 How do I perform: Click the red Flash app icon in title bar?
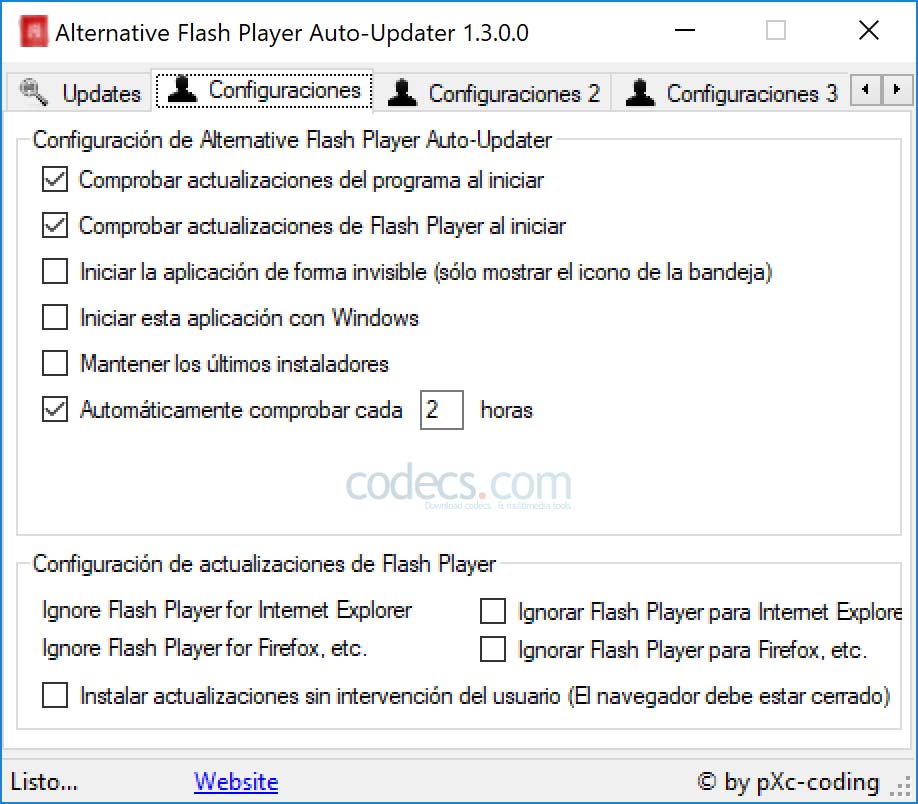pyautogui.click(x=33, y=32)
